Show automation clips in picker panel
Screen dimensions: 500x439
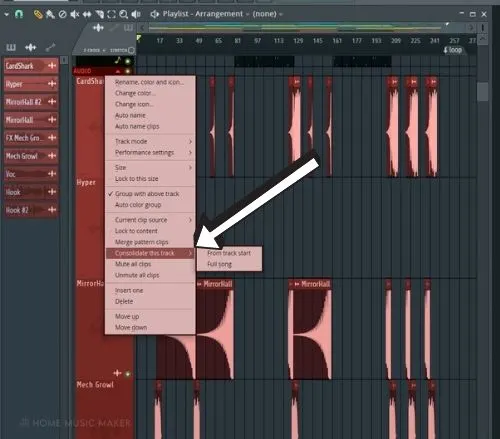click(50, 48)
